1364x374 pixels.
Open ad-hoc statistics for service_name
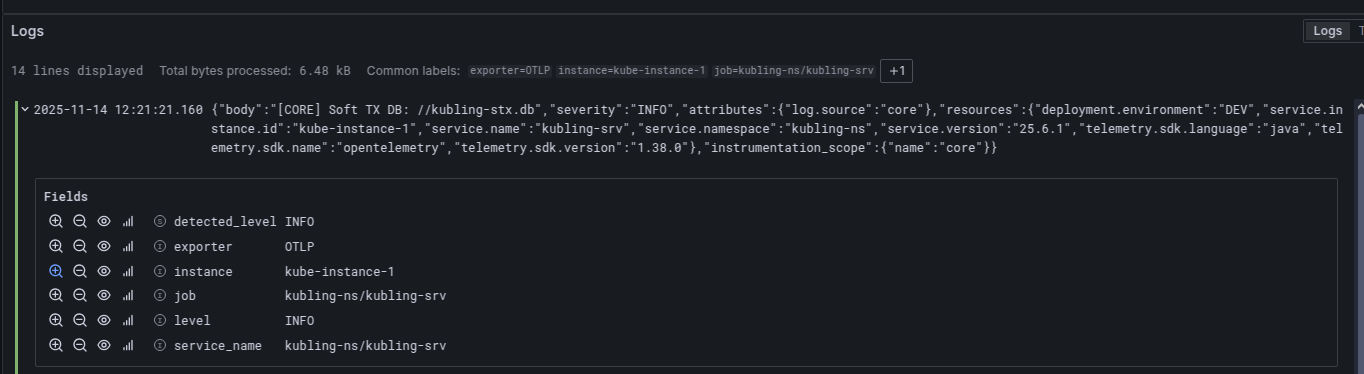128,345
